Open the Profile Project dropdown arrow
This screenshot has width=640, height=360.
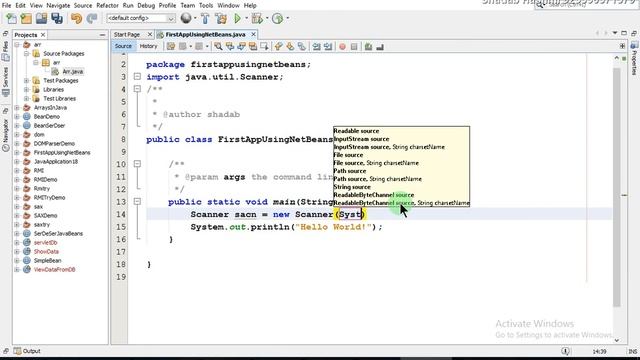point(287,18)
